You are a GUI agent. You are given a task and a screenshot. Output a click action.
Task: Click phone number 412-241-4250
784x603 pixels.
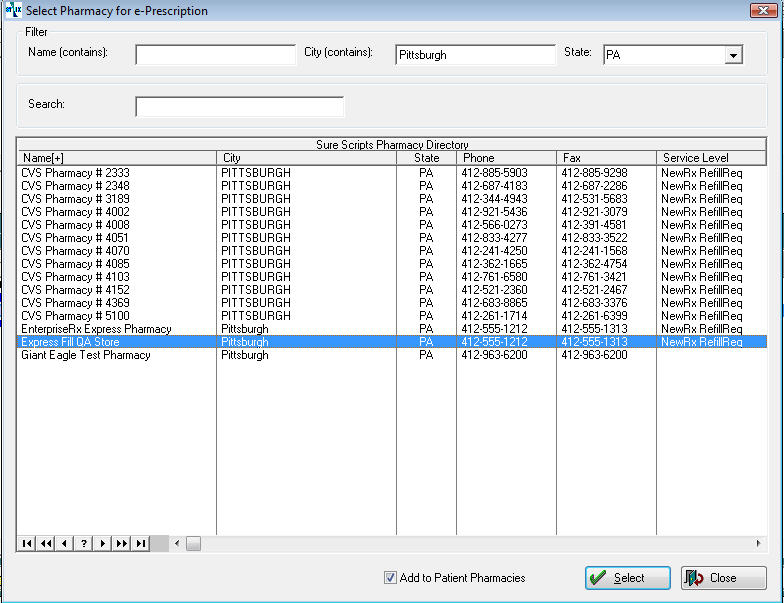click(494, 251)
